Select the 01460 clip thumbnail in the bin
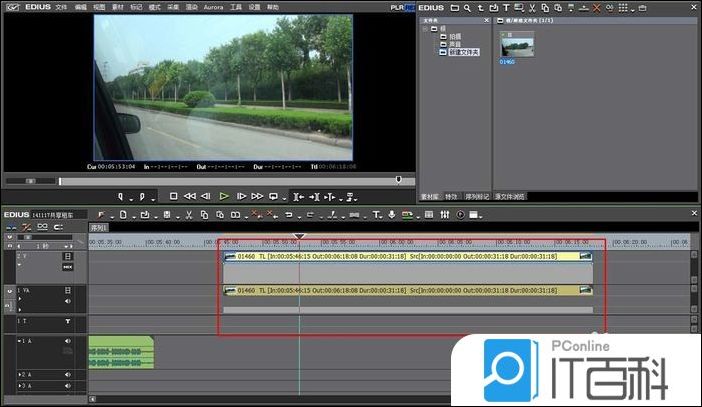Image resolution: width=702 pixels, height=407 pixels. pos(517,48)
